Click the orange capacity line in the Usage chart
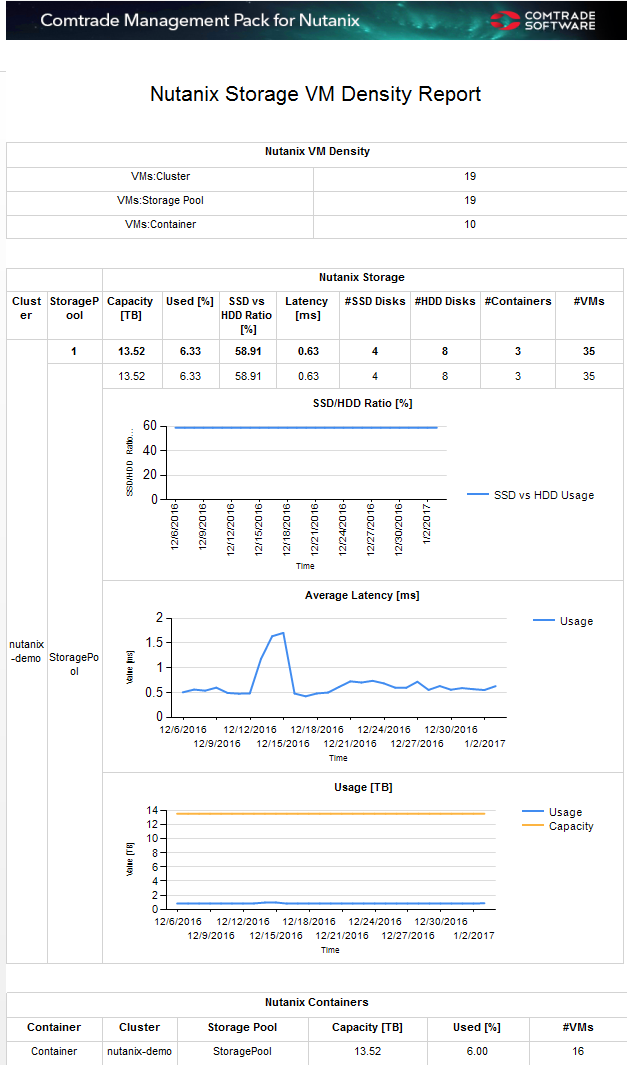 (330, 814)
